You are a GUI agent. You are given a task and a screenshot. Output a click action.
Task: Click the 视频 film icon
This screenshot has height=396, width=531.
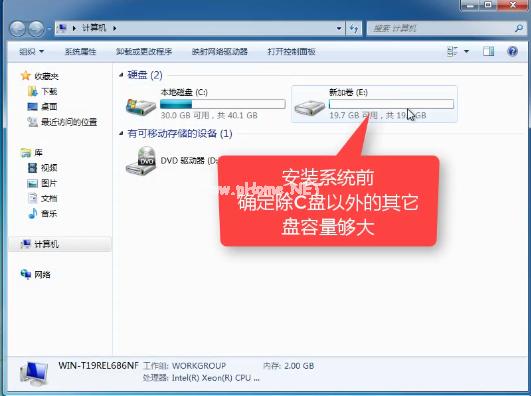point(33,168)
